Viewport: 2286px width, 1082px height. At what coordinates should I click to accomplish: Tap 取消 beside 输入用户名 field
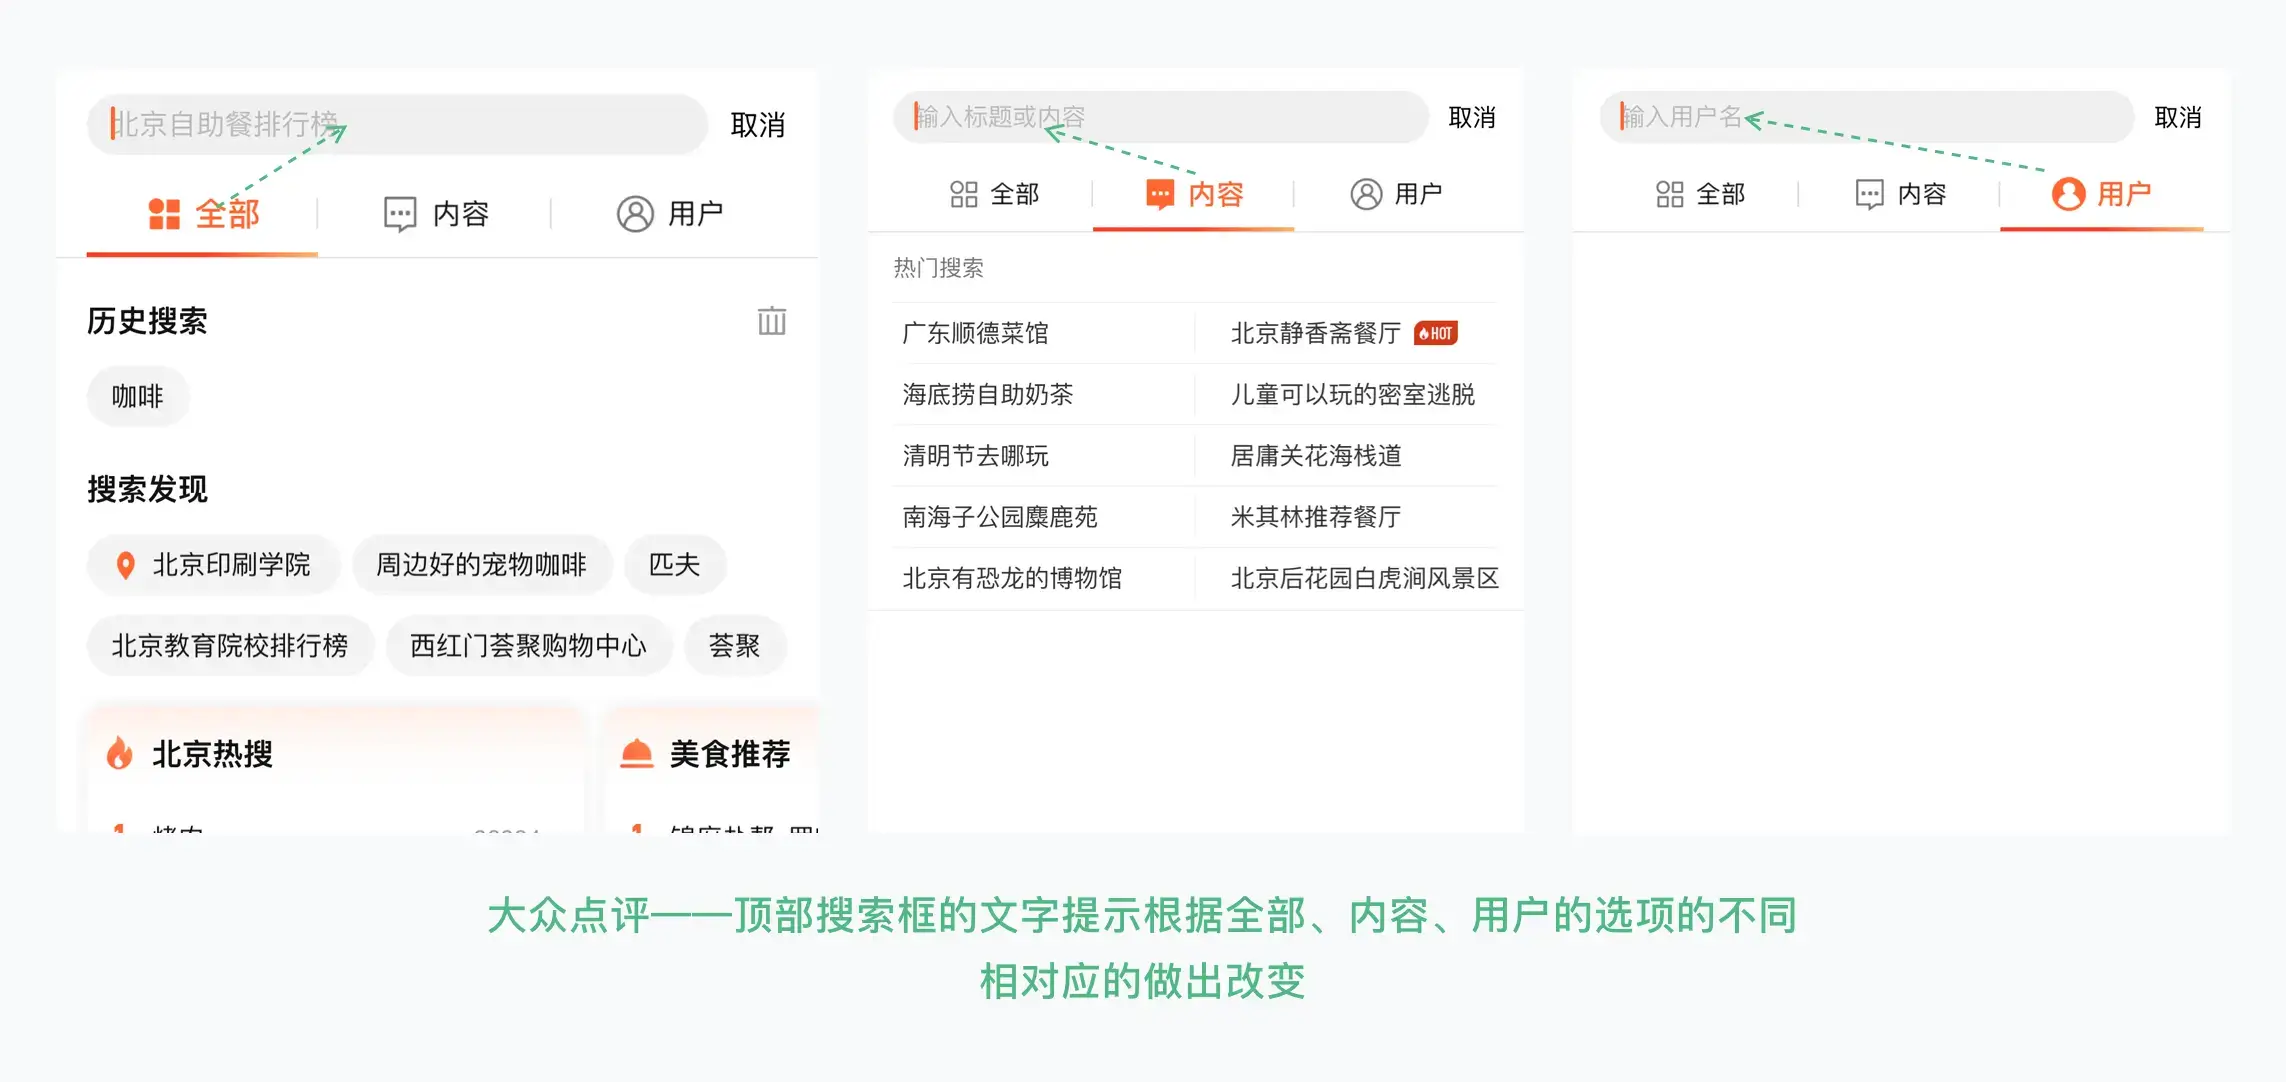pyautogui.click(x=2177, y=117)
